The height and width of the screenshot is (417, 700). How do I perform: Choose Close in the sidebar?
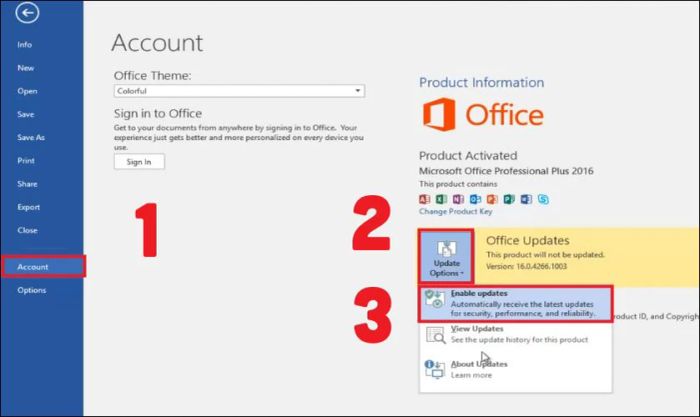27,230
